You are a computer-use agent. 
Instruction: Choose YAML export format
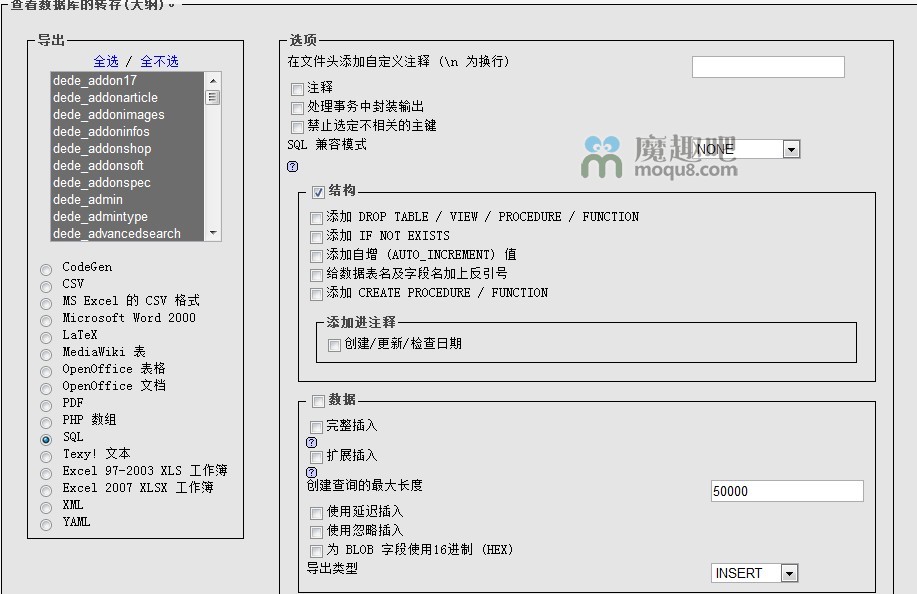click(x=46, y=524)
